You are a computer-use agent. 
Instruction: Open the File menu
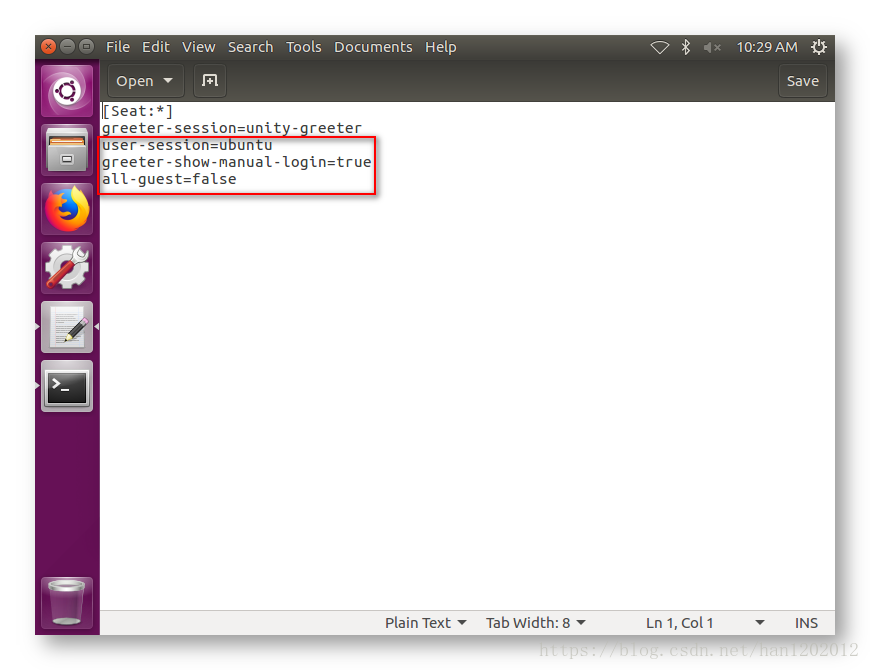[118, 47]
